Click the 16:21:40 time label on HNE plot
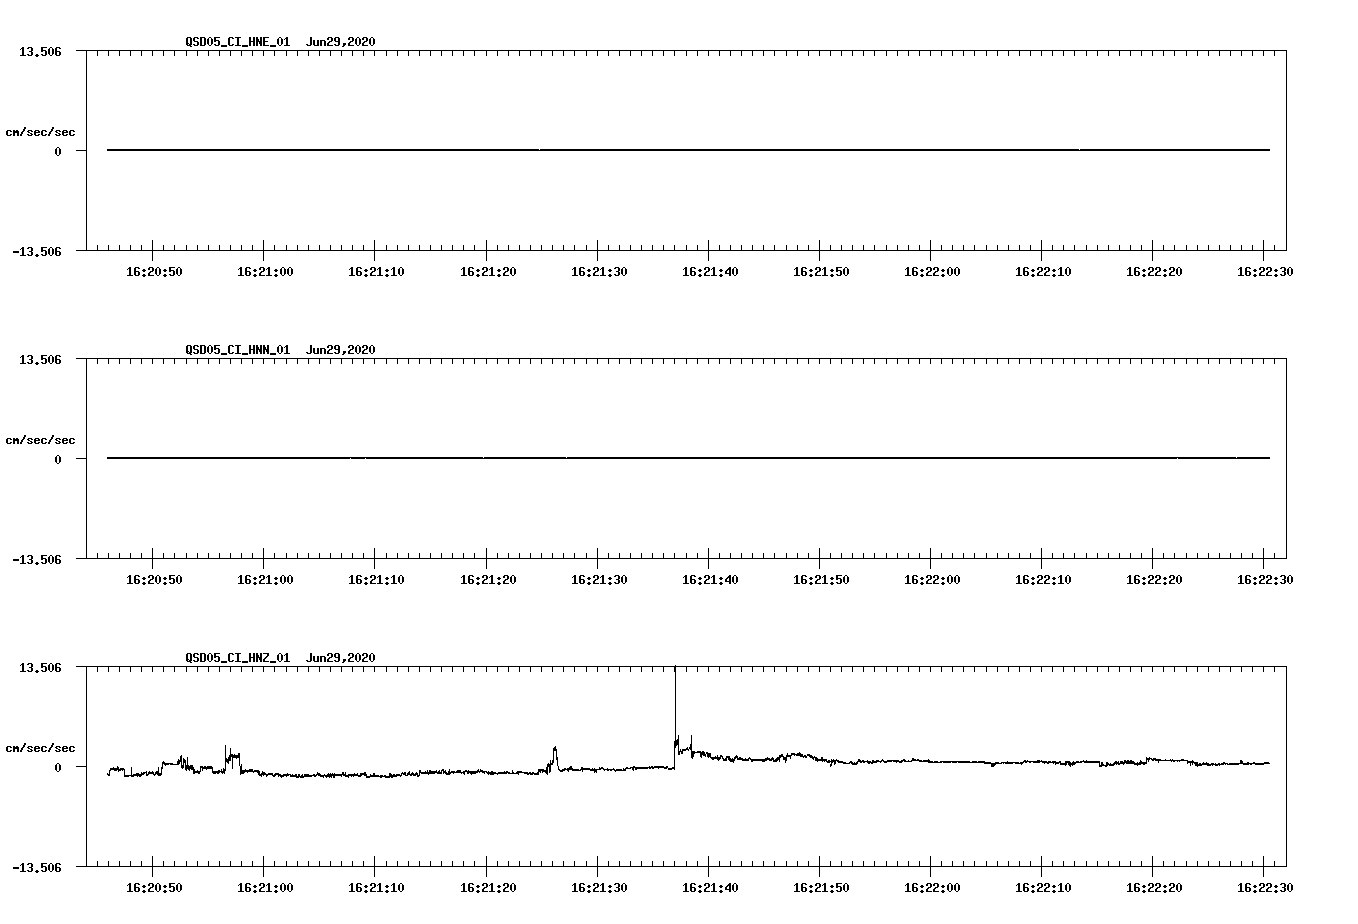 click(x=709, y=272)
